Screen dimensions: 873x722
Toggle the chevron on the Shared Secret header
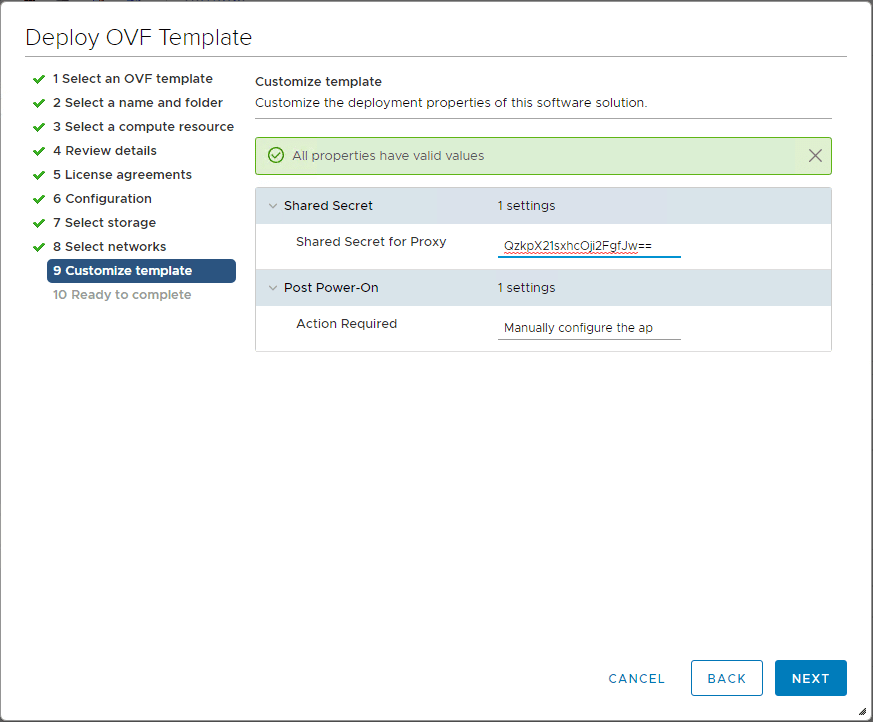coord(273,206)
